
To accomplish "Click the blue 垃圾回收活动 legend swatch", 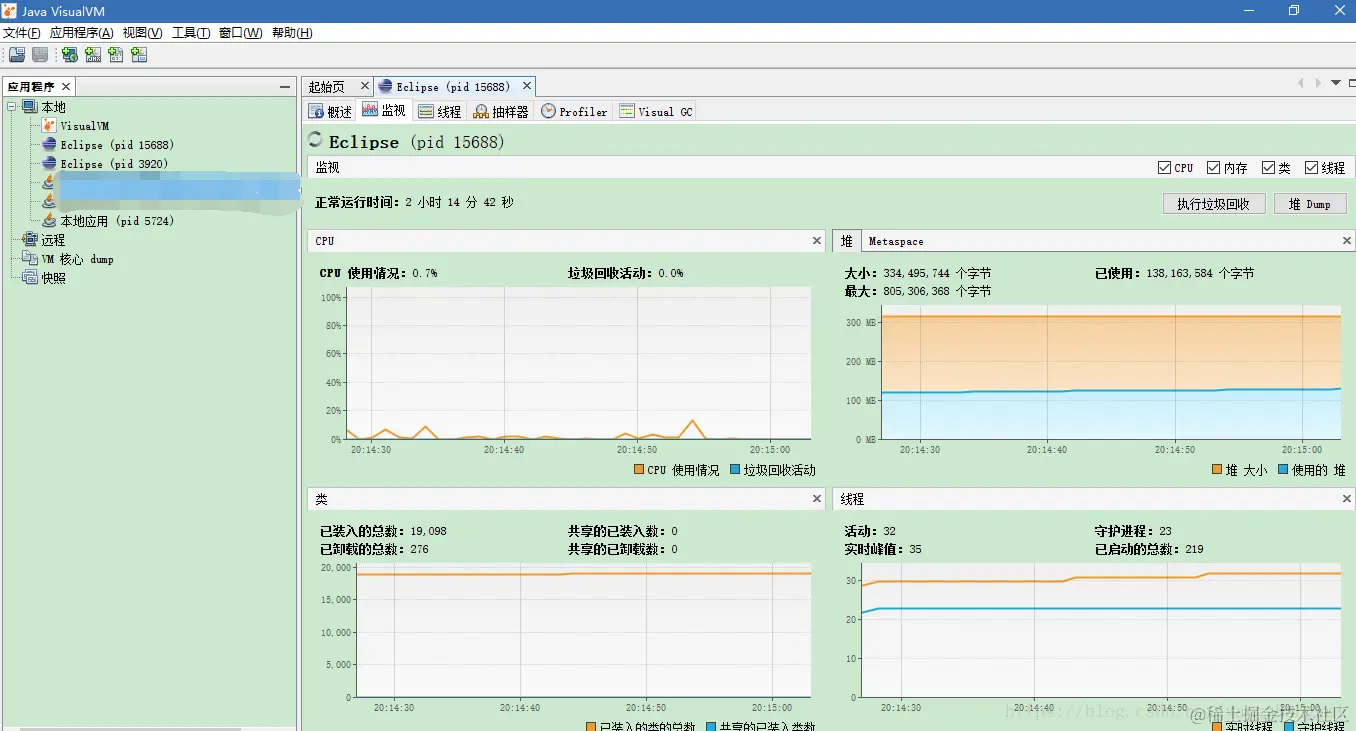I will [735, 470].
